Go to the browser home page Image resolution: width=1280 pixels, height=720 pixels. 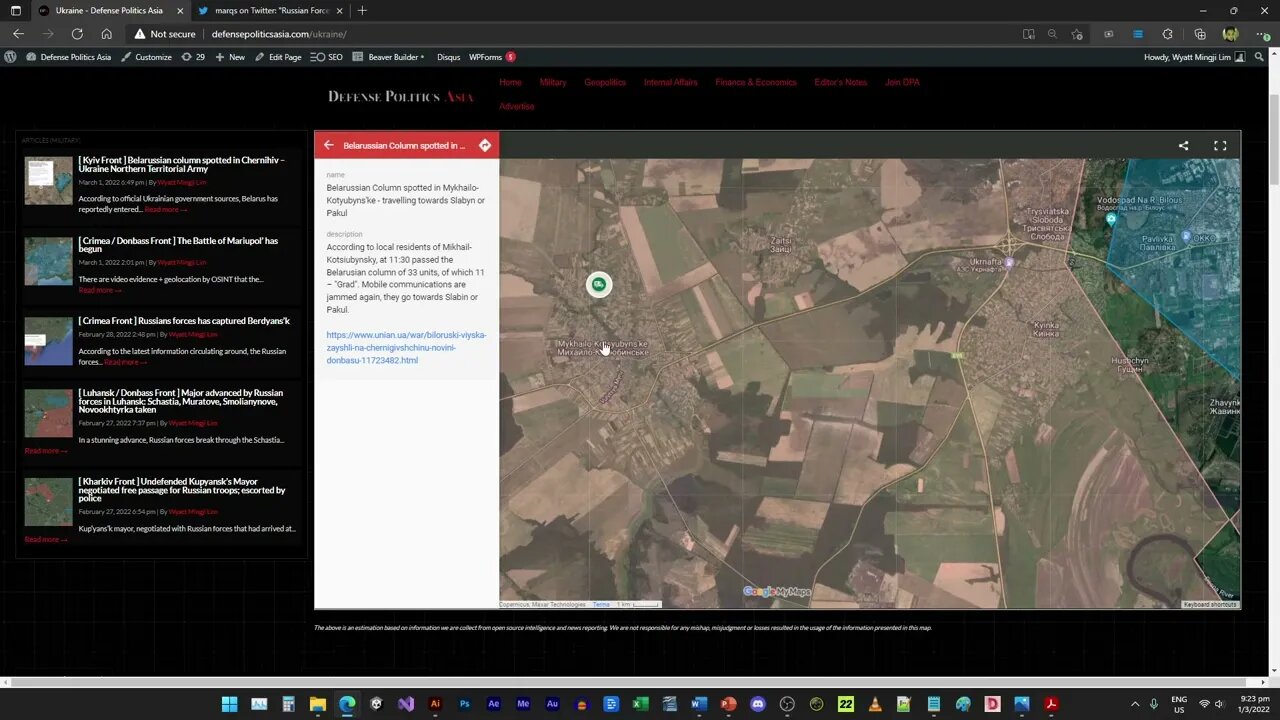point(107,34)
